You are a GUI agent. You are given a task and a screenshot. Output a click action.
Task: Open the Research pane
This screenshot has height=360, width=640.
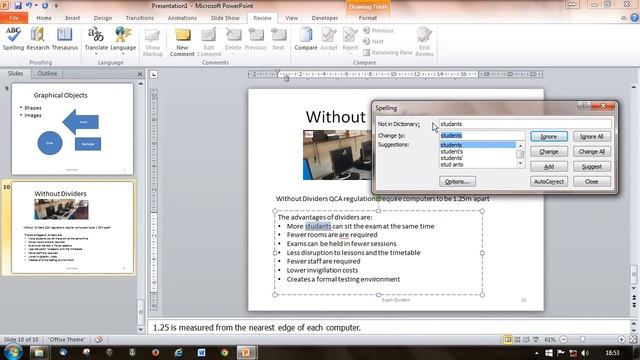pyautogui.click(x=38, y=39)
